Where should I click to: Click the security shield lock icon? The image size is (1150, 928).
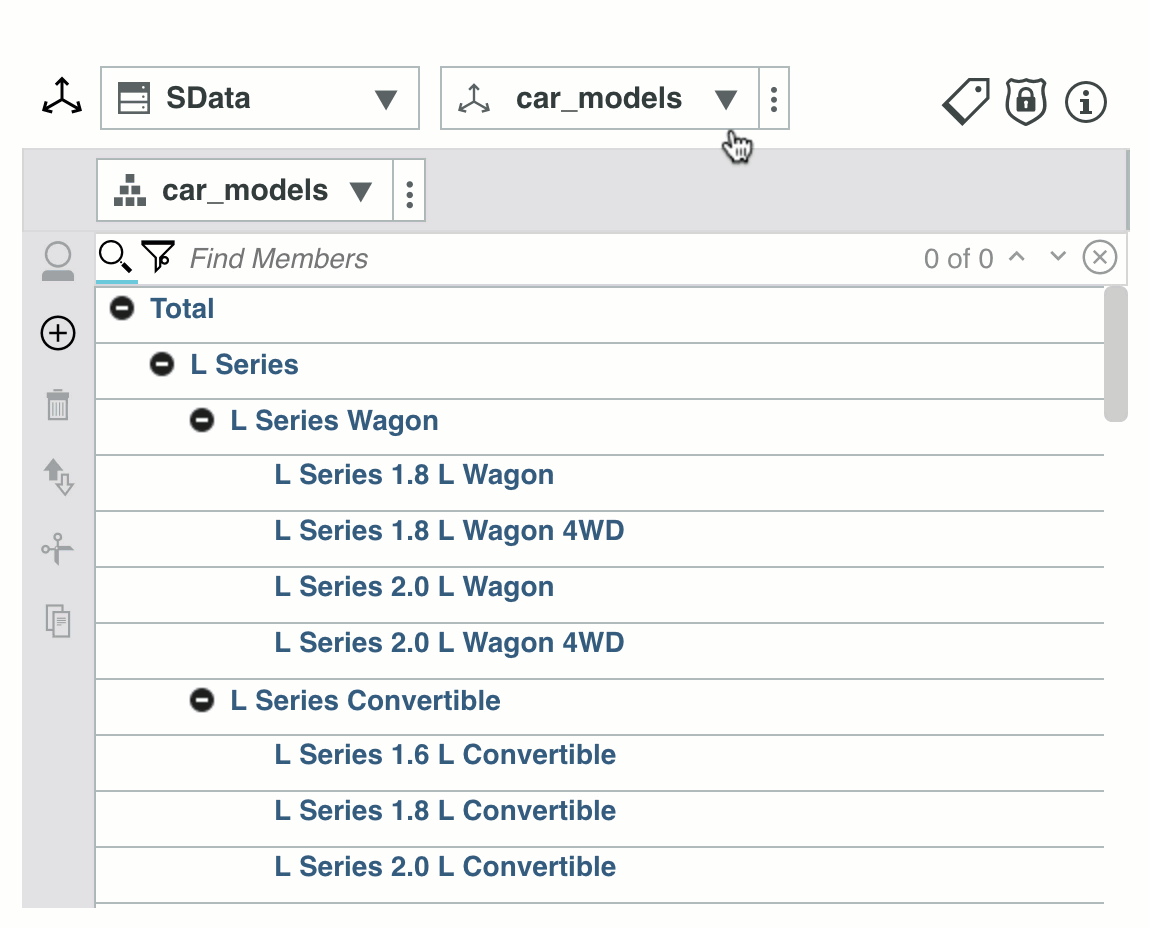pos(1025,101)
